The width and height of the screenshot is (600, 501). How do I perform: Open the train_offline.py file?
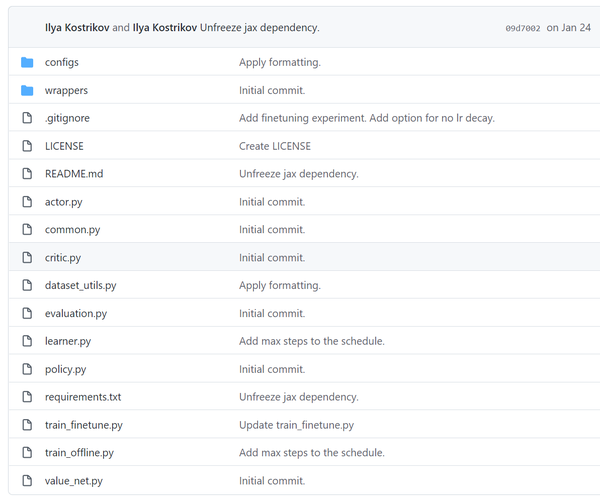pos(79,453)
